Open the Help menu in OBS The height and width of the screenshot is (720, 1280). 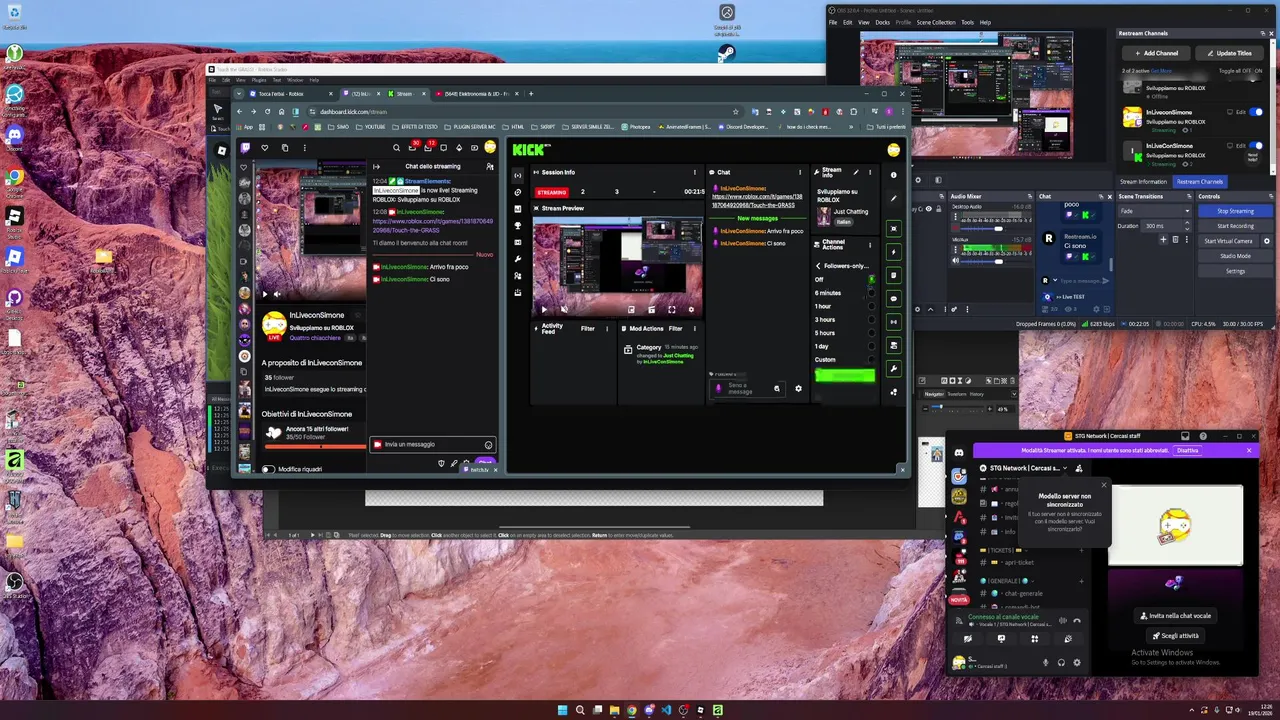click(x=985, y=22)
